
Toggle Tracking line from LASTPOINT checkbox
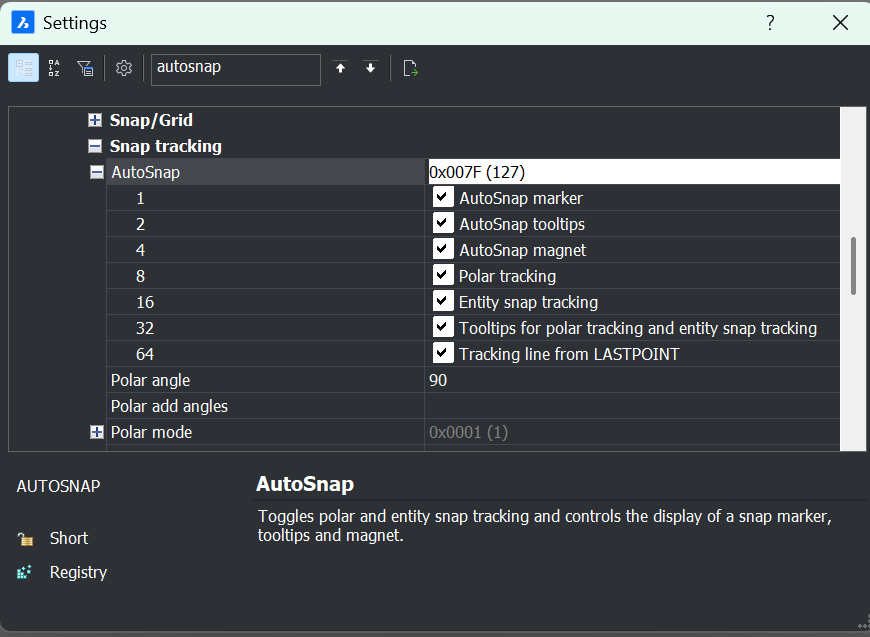pos(442,353)
